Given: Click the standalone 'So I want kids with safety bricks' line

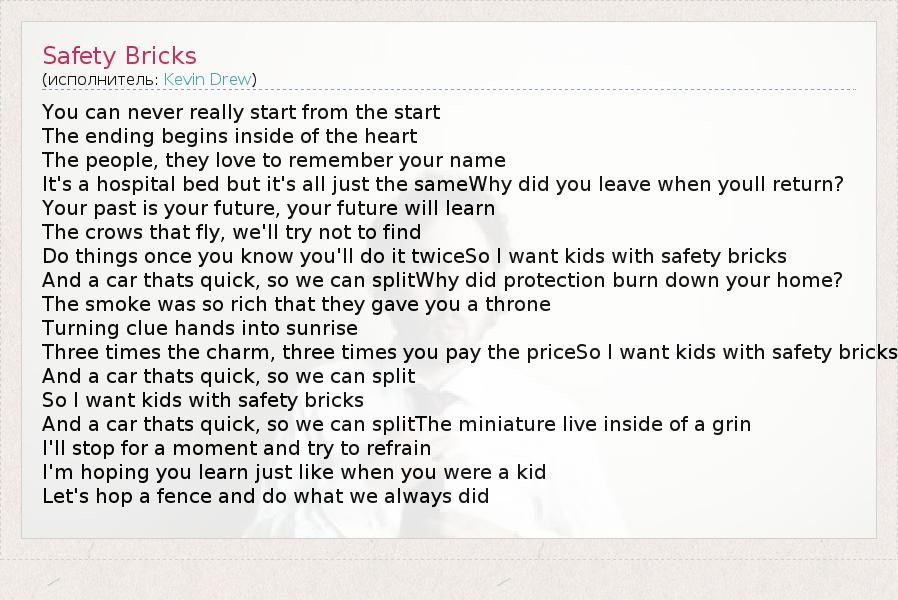Looking at the screenshot, I should 203,400.
